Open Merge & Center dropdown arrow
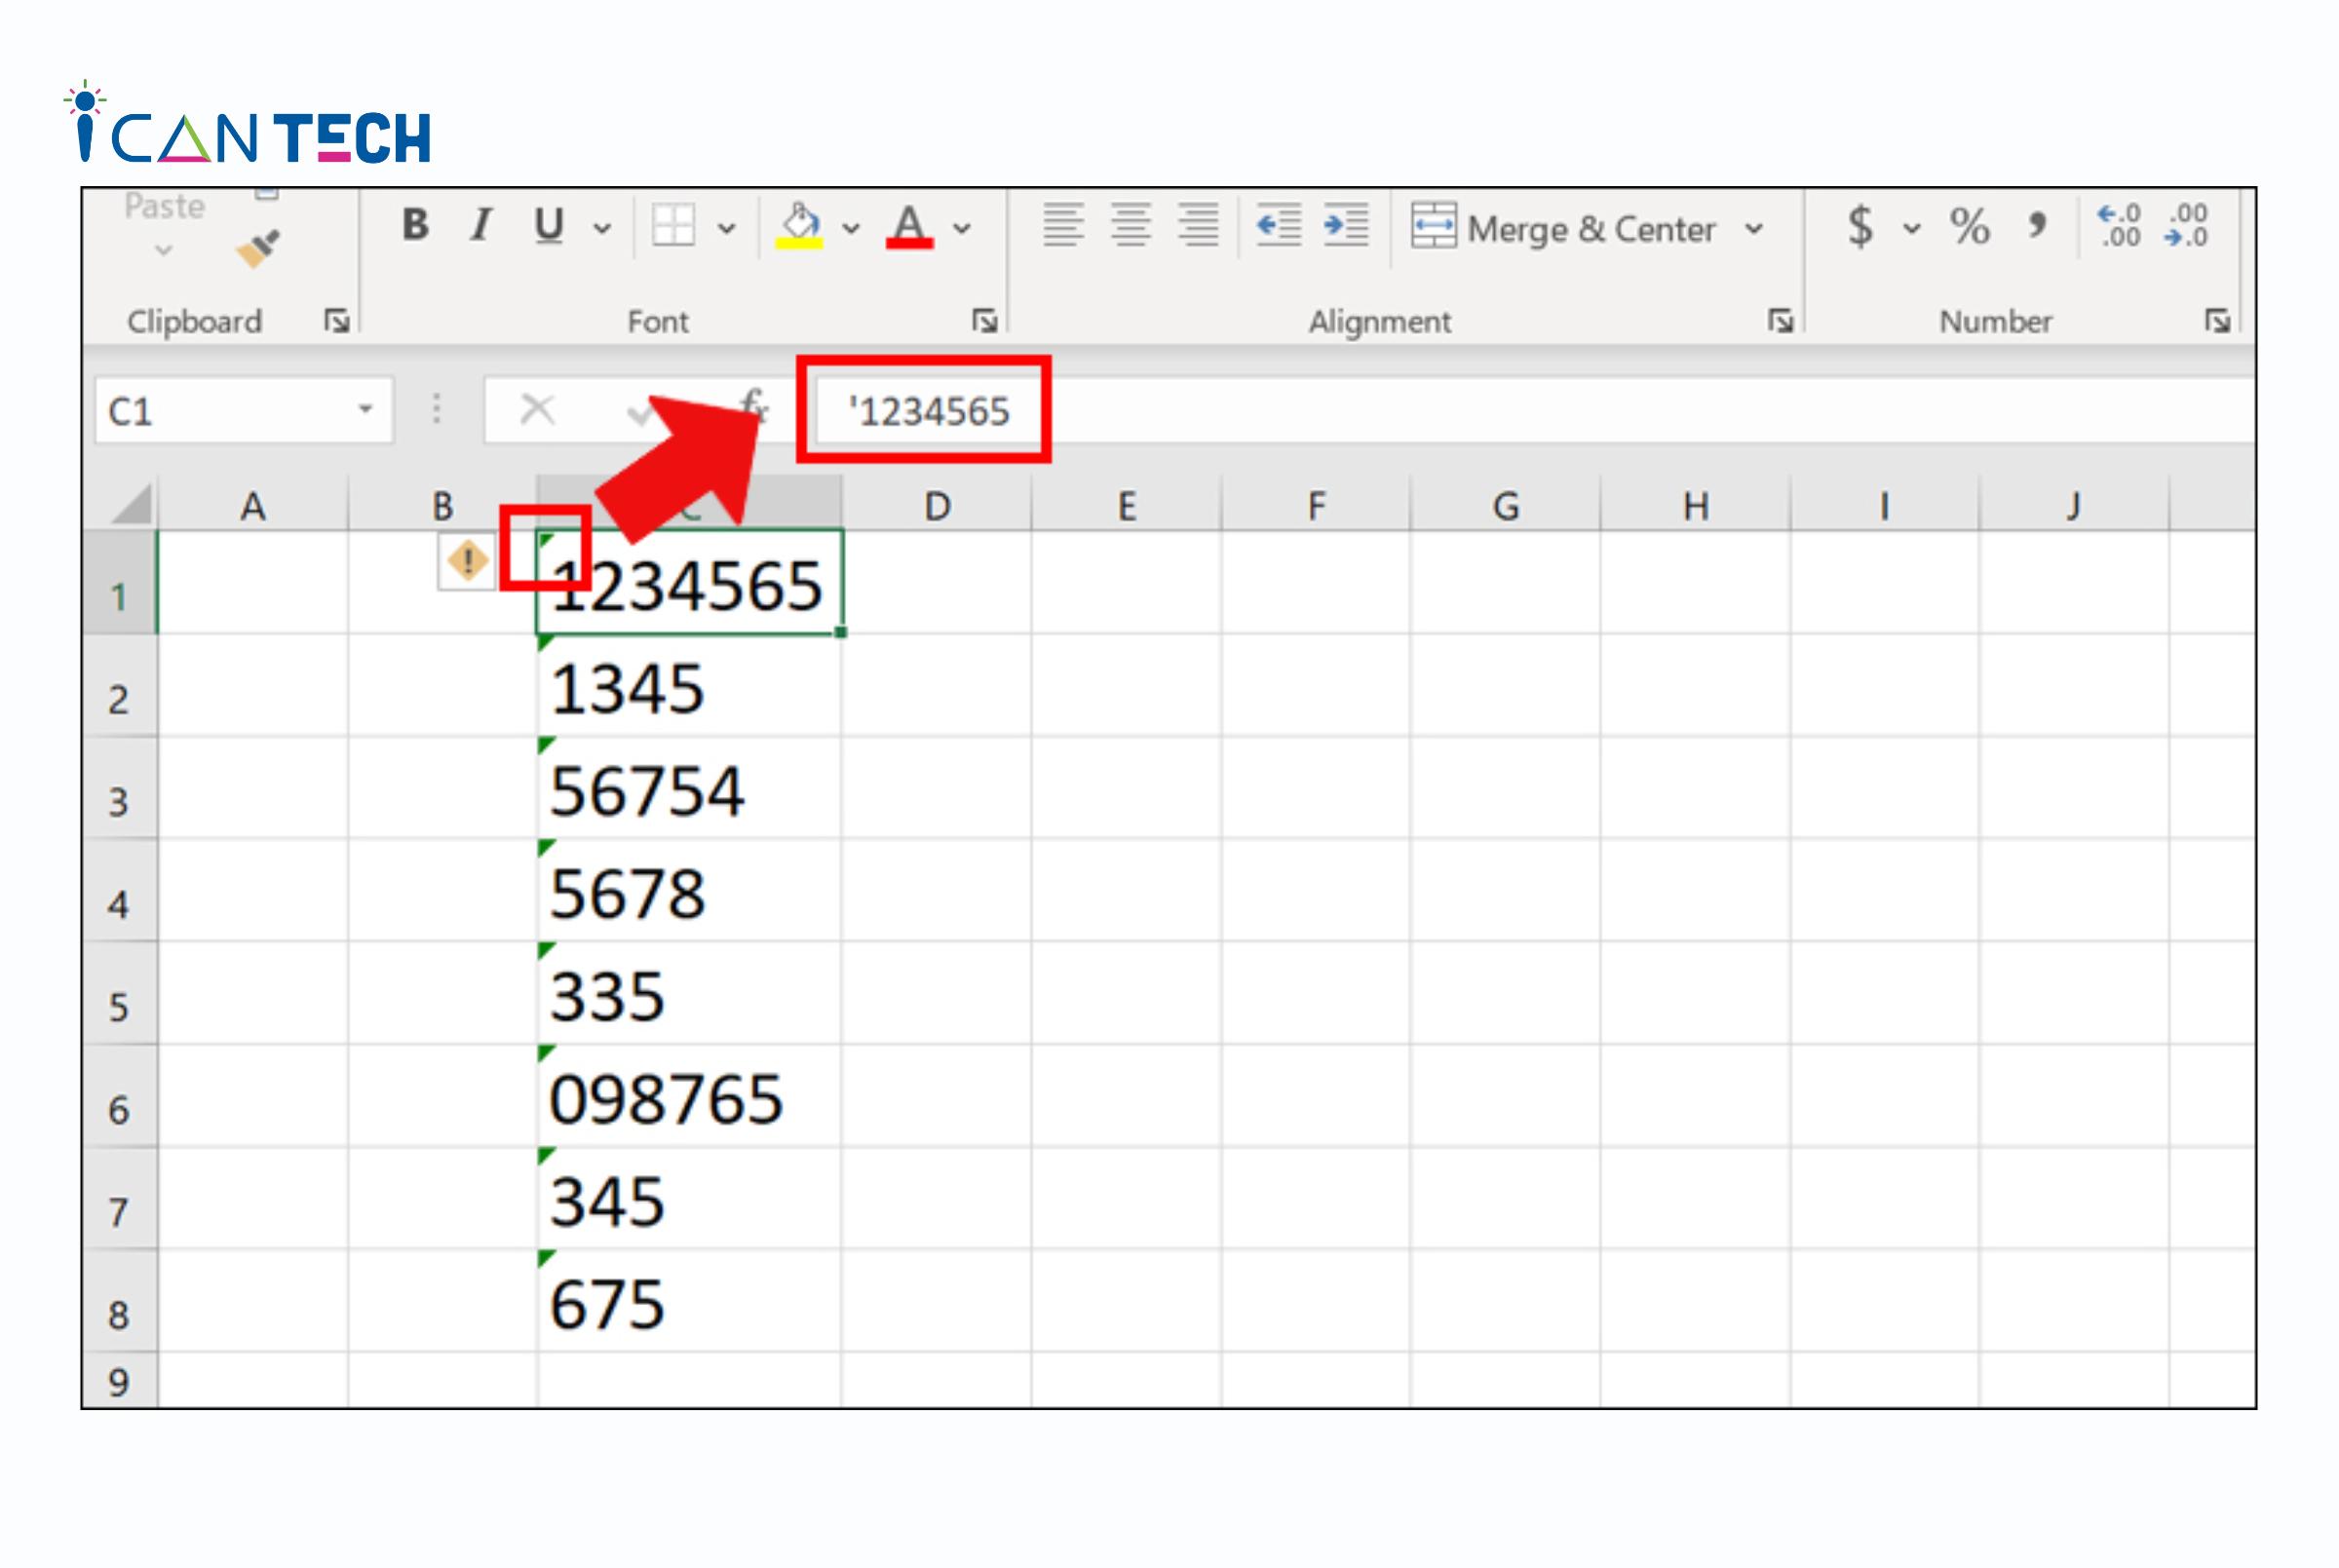 coord(1754,229)
